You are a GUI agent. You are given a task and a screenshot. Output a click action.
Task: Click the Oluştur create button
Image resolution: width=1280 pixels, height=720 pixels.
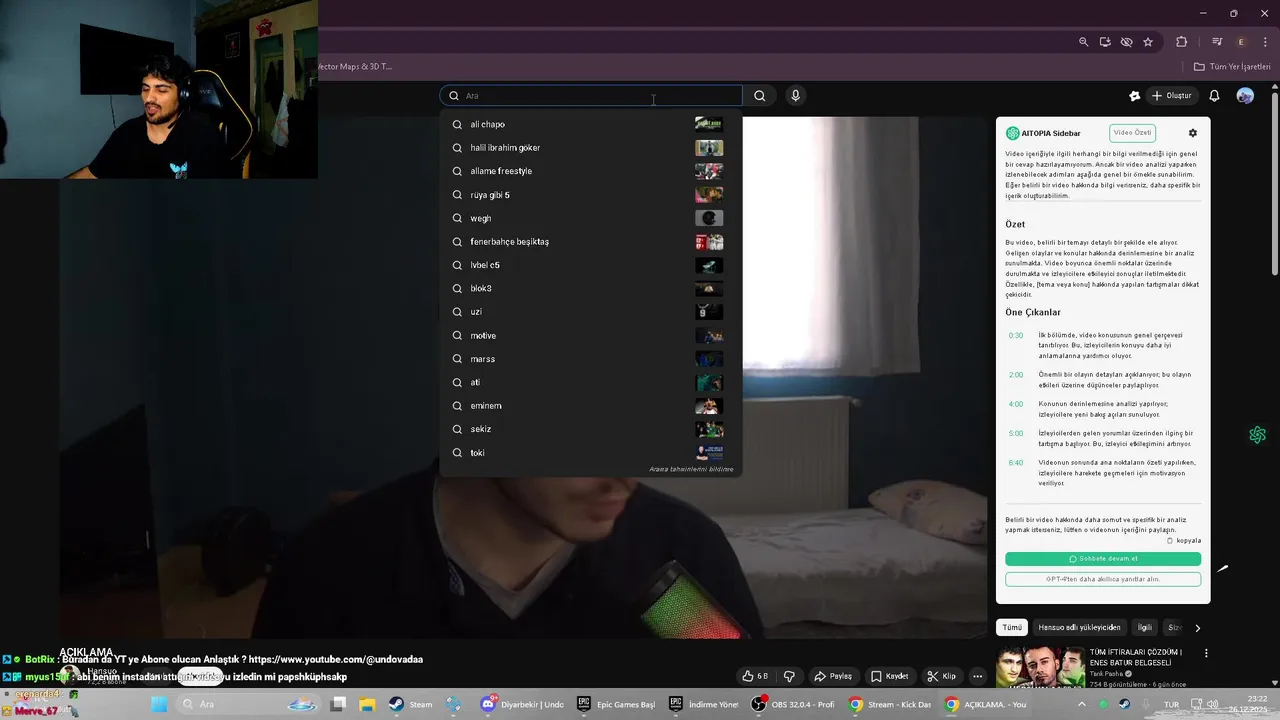1172,96
